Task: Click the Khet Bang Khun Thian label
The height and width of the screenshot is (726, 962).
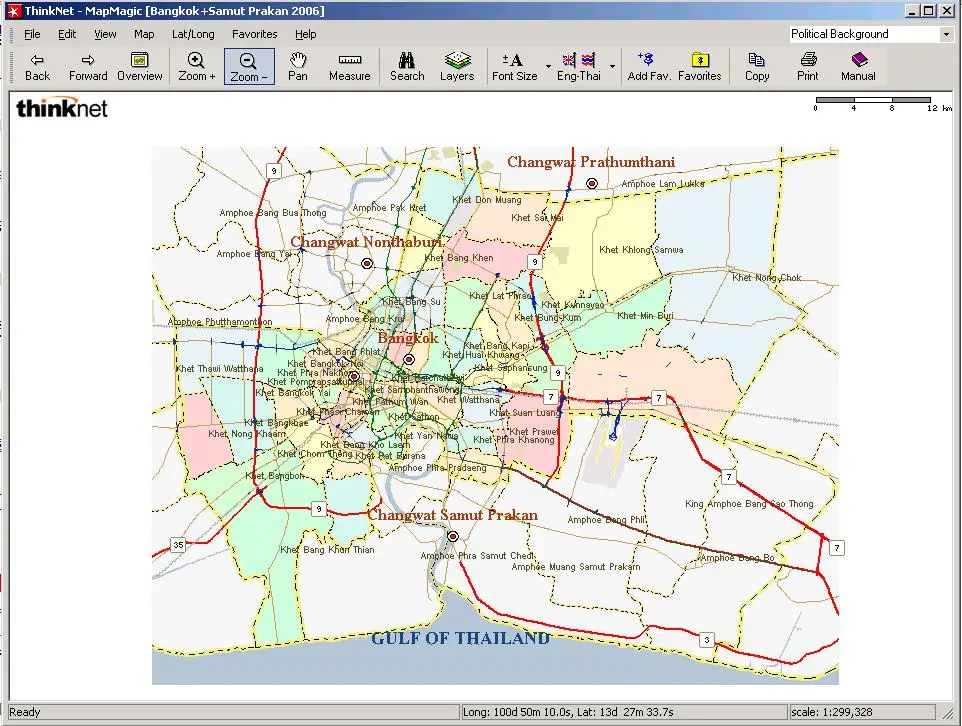Action: click(327, 549)
